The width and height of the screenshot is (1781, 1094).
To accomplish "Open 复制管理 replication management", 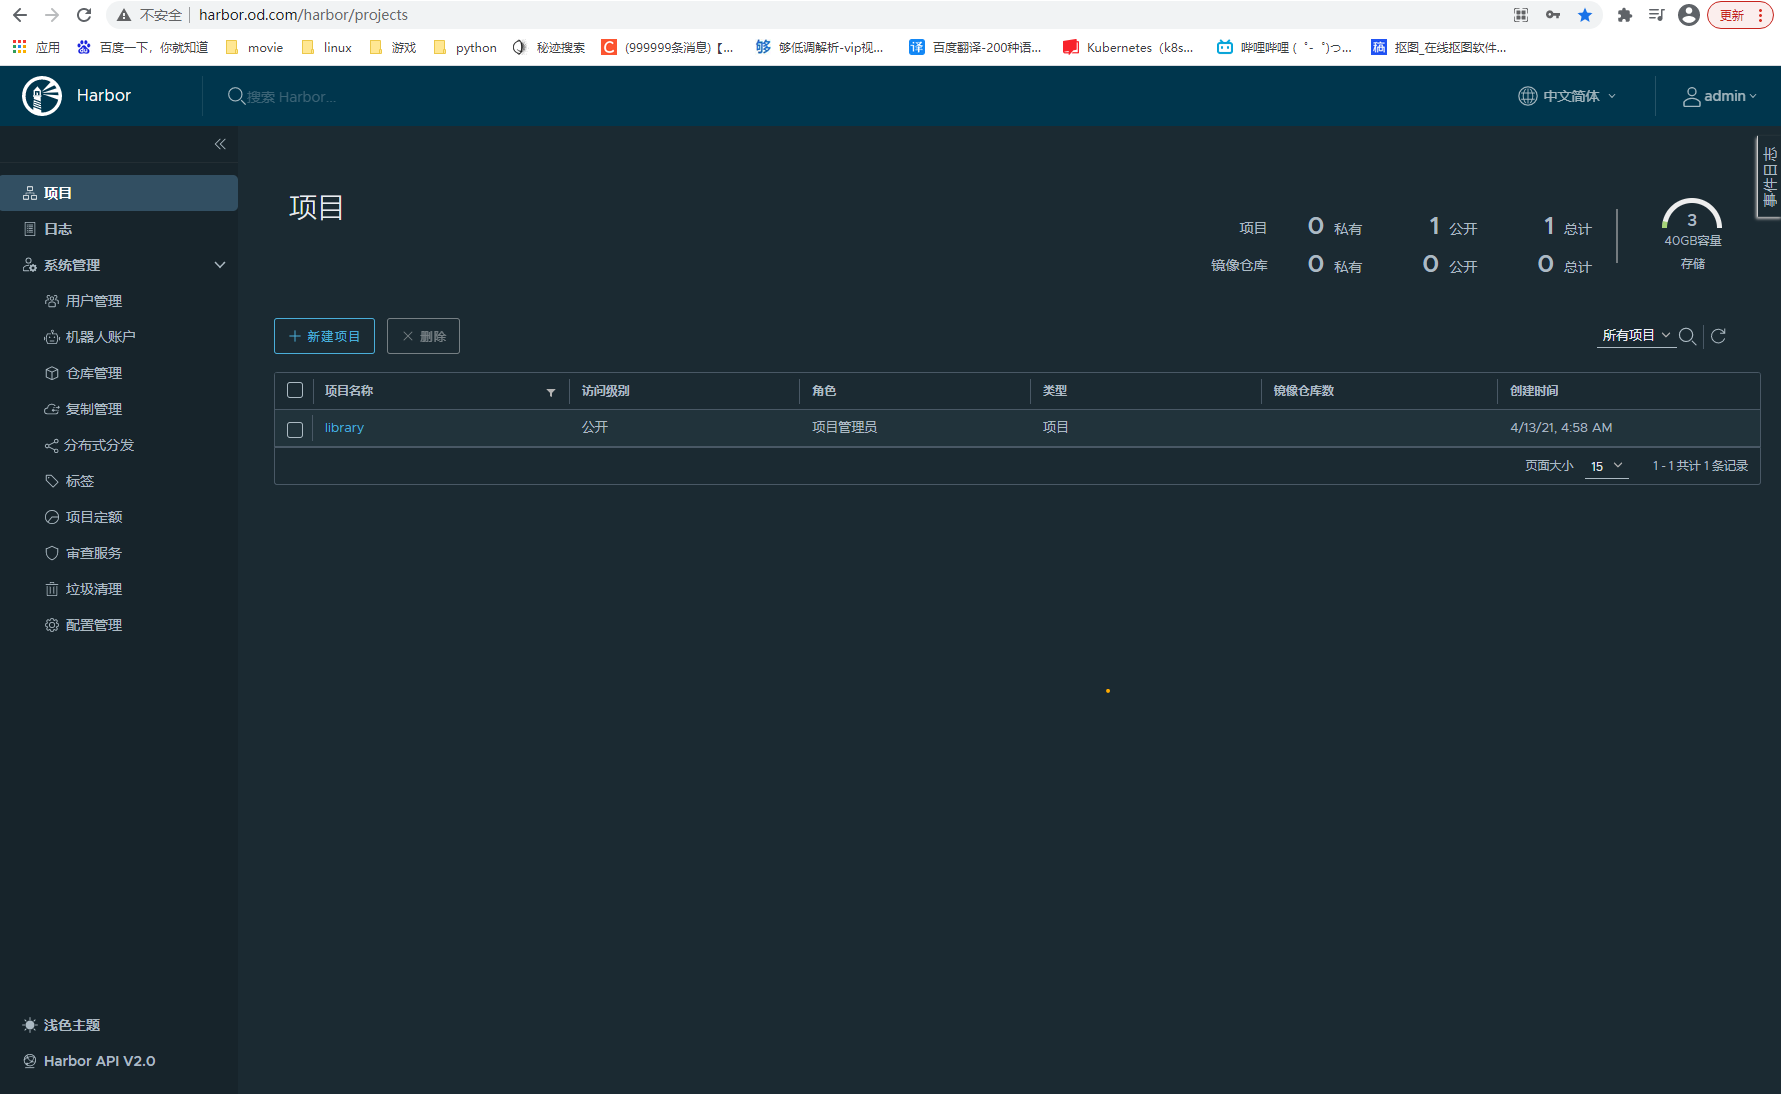I will click(x=94, y=409).
